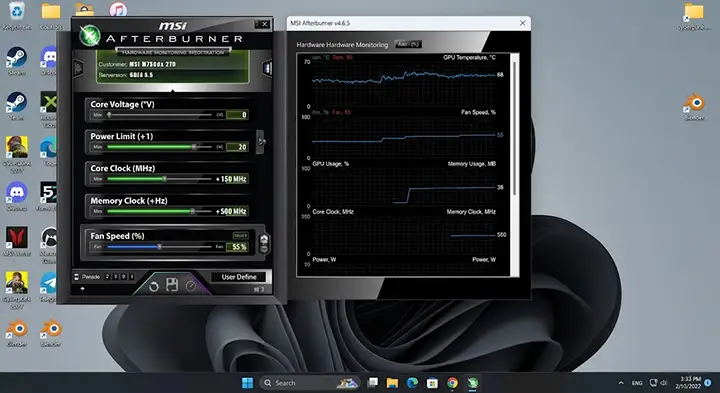
Task: Toggle the fan speed auto button
Action: [x=240, y=236]
